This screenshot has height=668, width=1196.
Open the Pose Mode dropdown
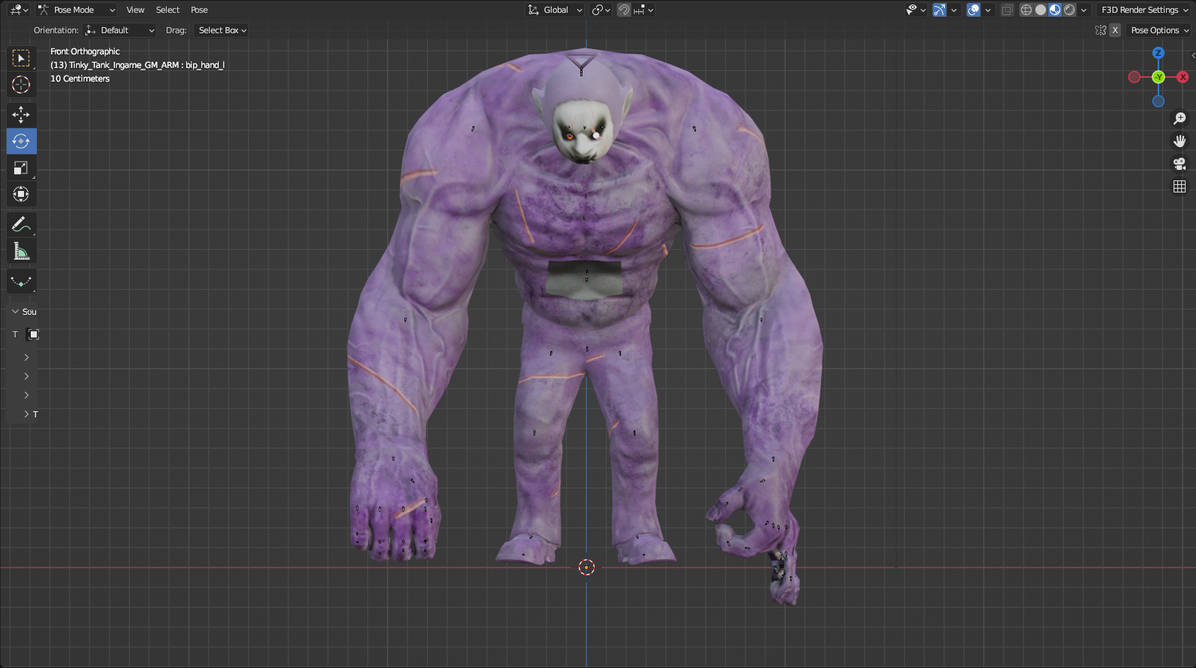coord(76,10)
